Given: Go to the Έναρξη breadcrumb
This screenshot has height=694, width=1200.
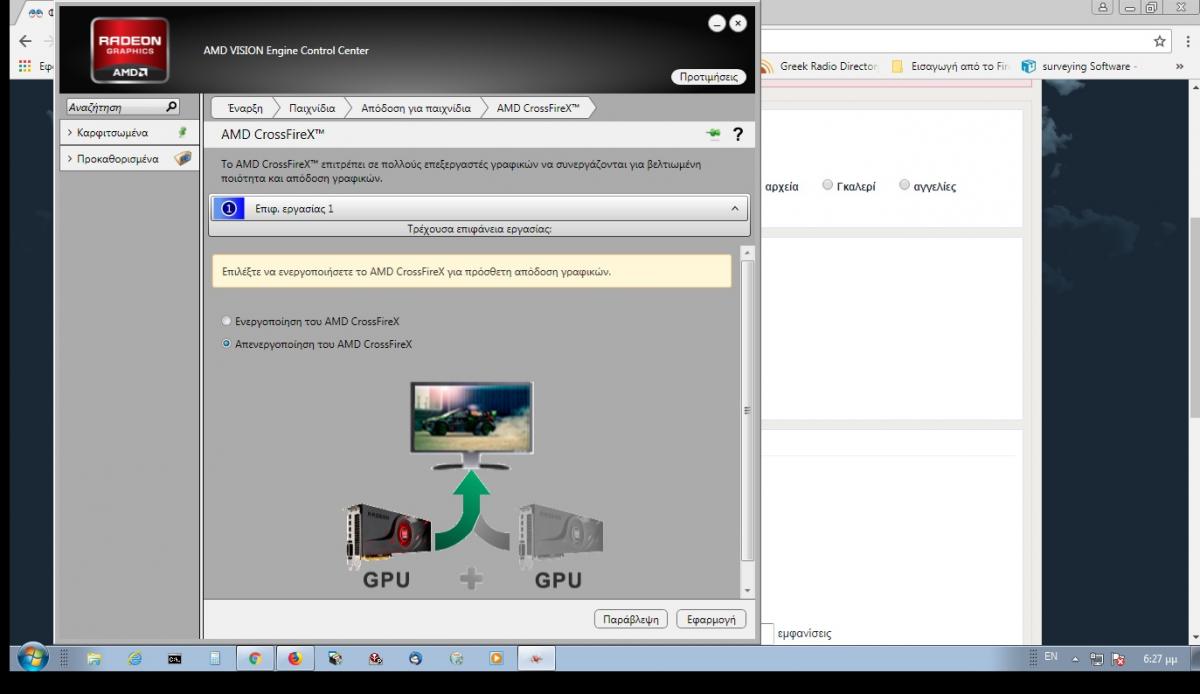Looking at the screenshot, I should [x=245, y=108].
